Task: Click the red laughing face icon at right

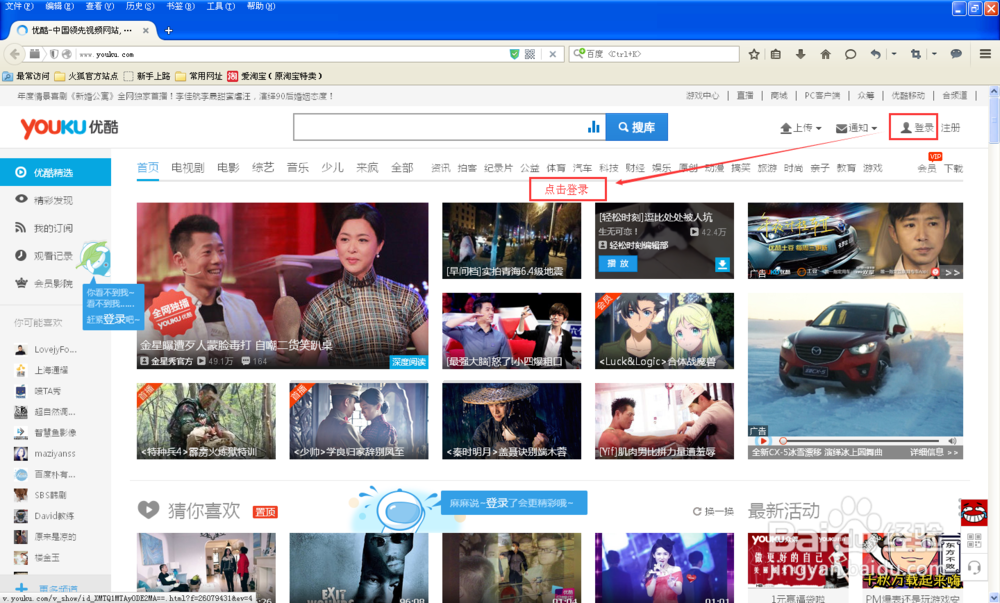Action: tap(974, 512)
